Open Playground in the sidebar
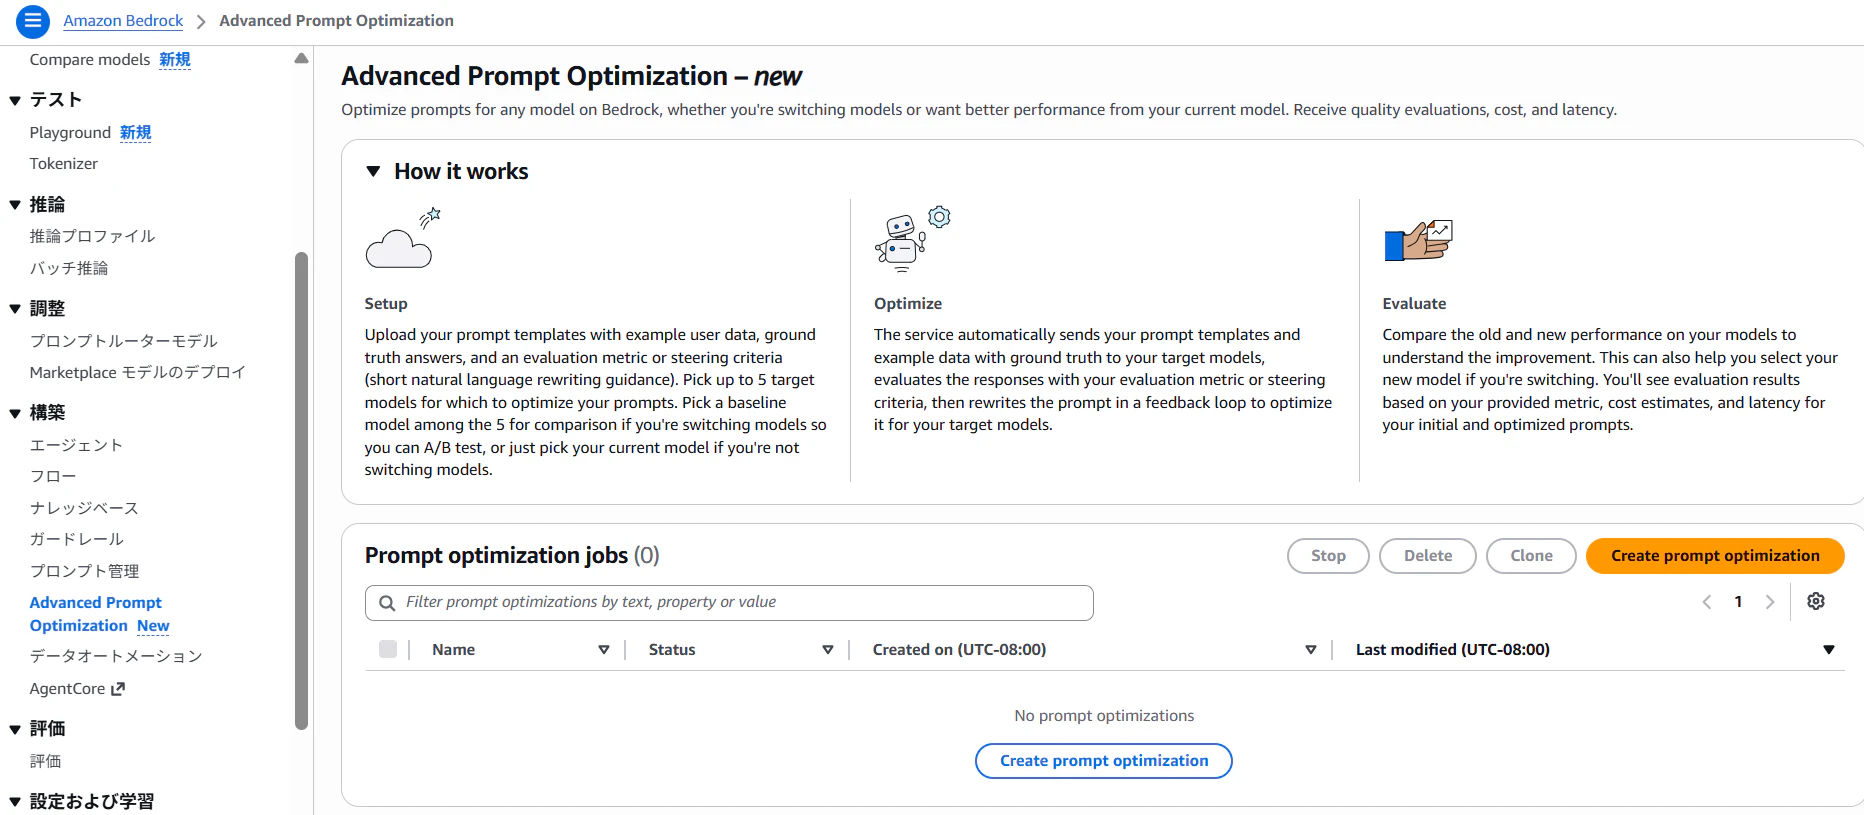1864x815 pixels. pyautogui.click(x=70, y=133)
